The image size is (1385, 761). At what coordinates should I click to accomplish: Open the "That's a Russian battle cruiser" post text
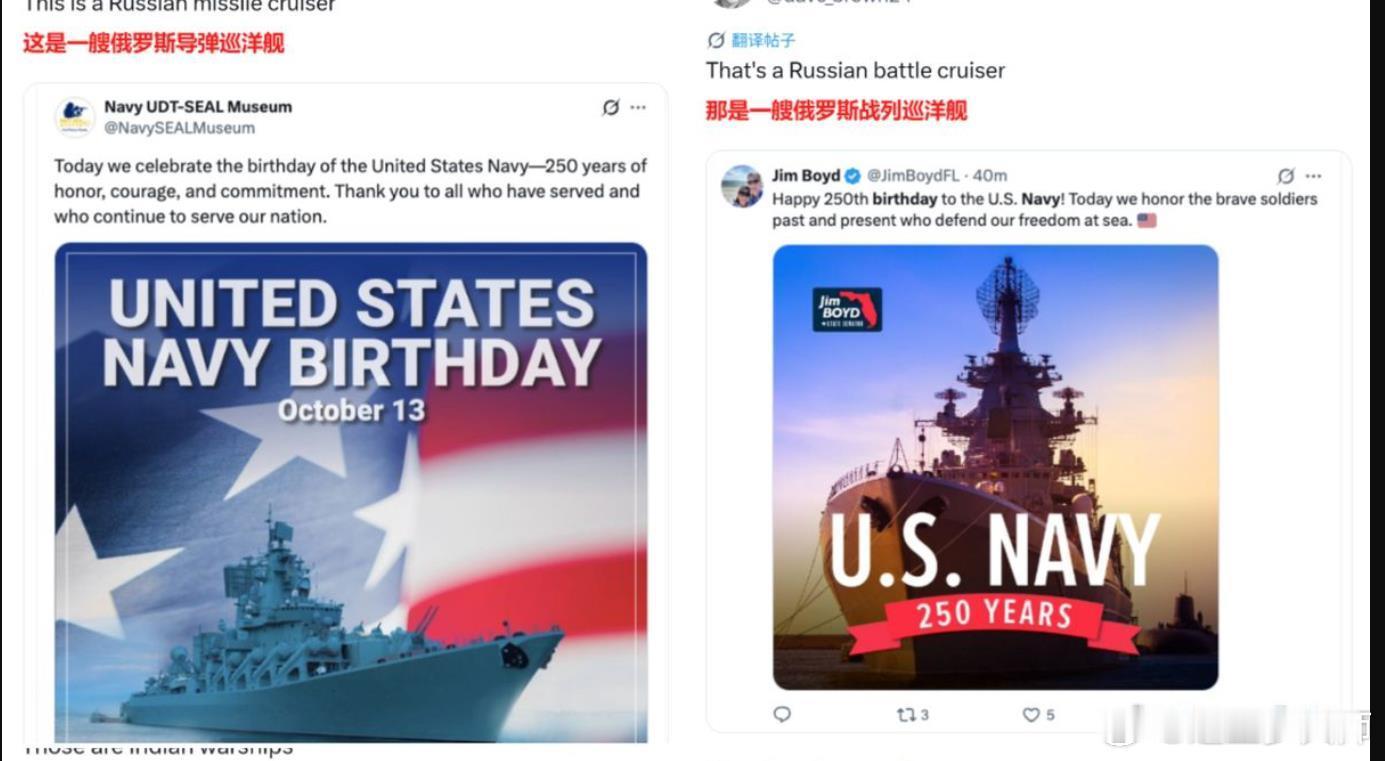pos(855,70)
